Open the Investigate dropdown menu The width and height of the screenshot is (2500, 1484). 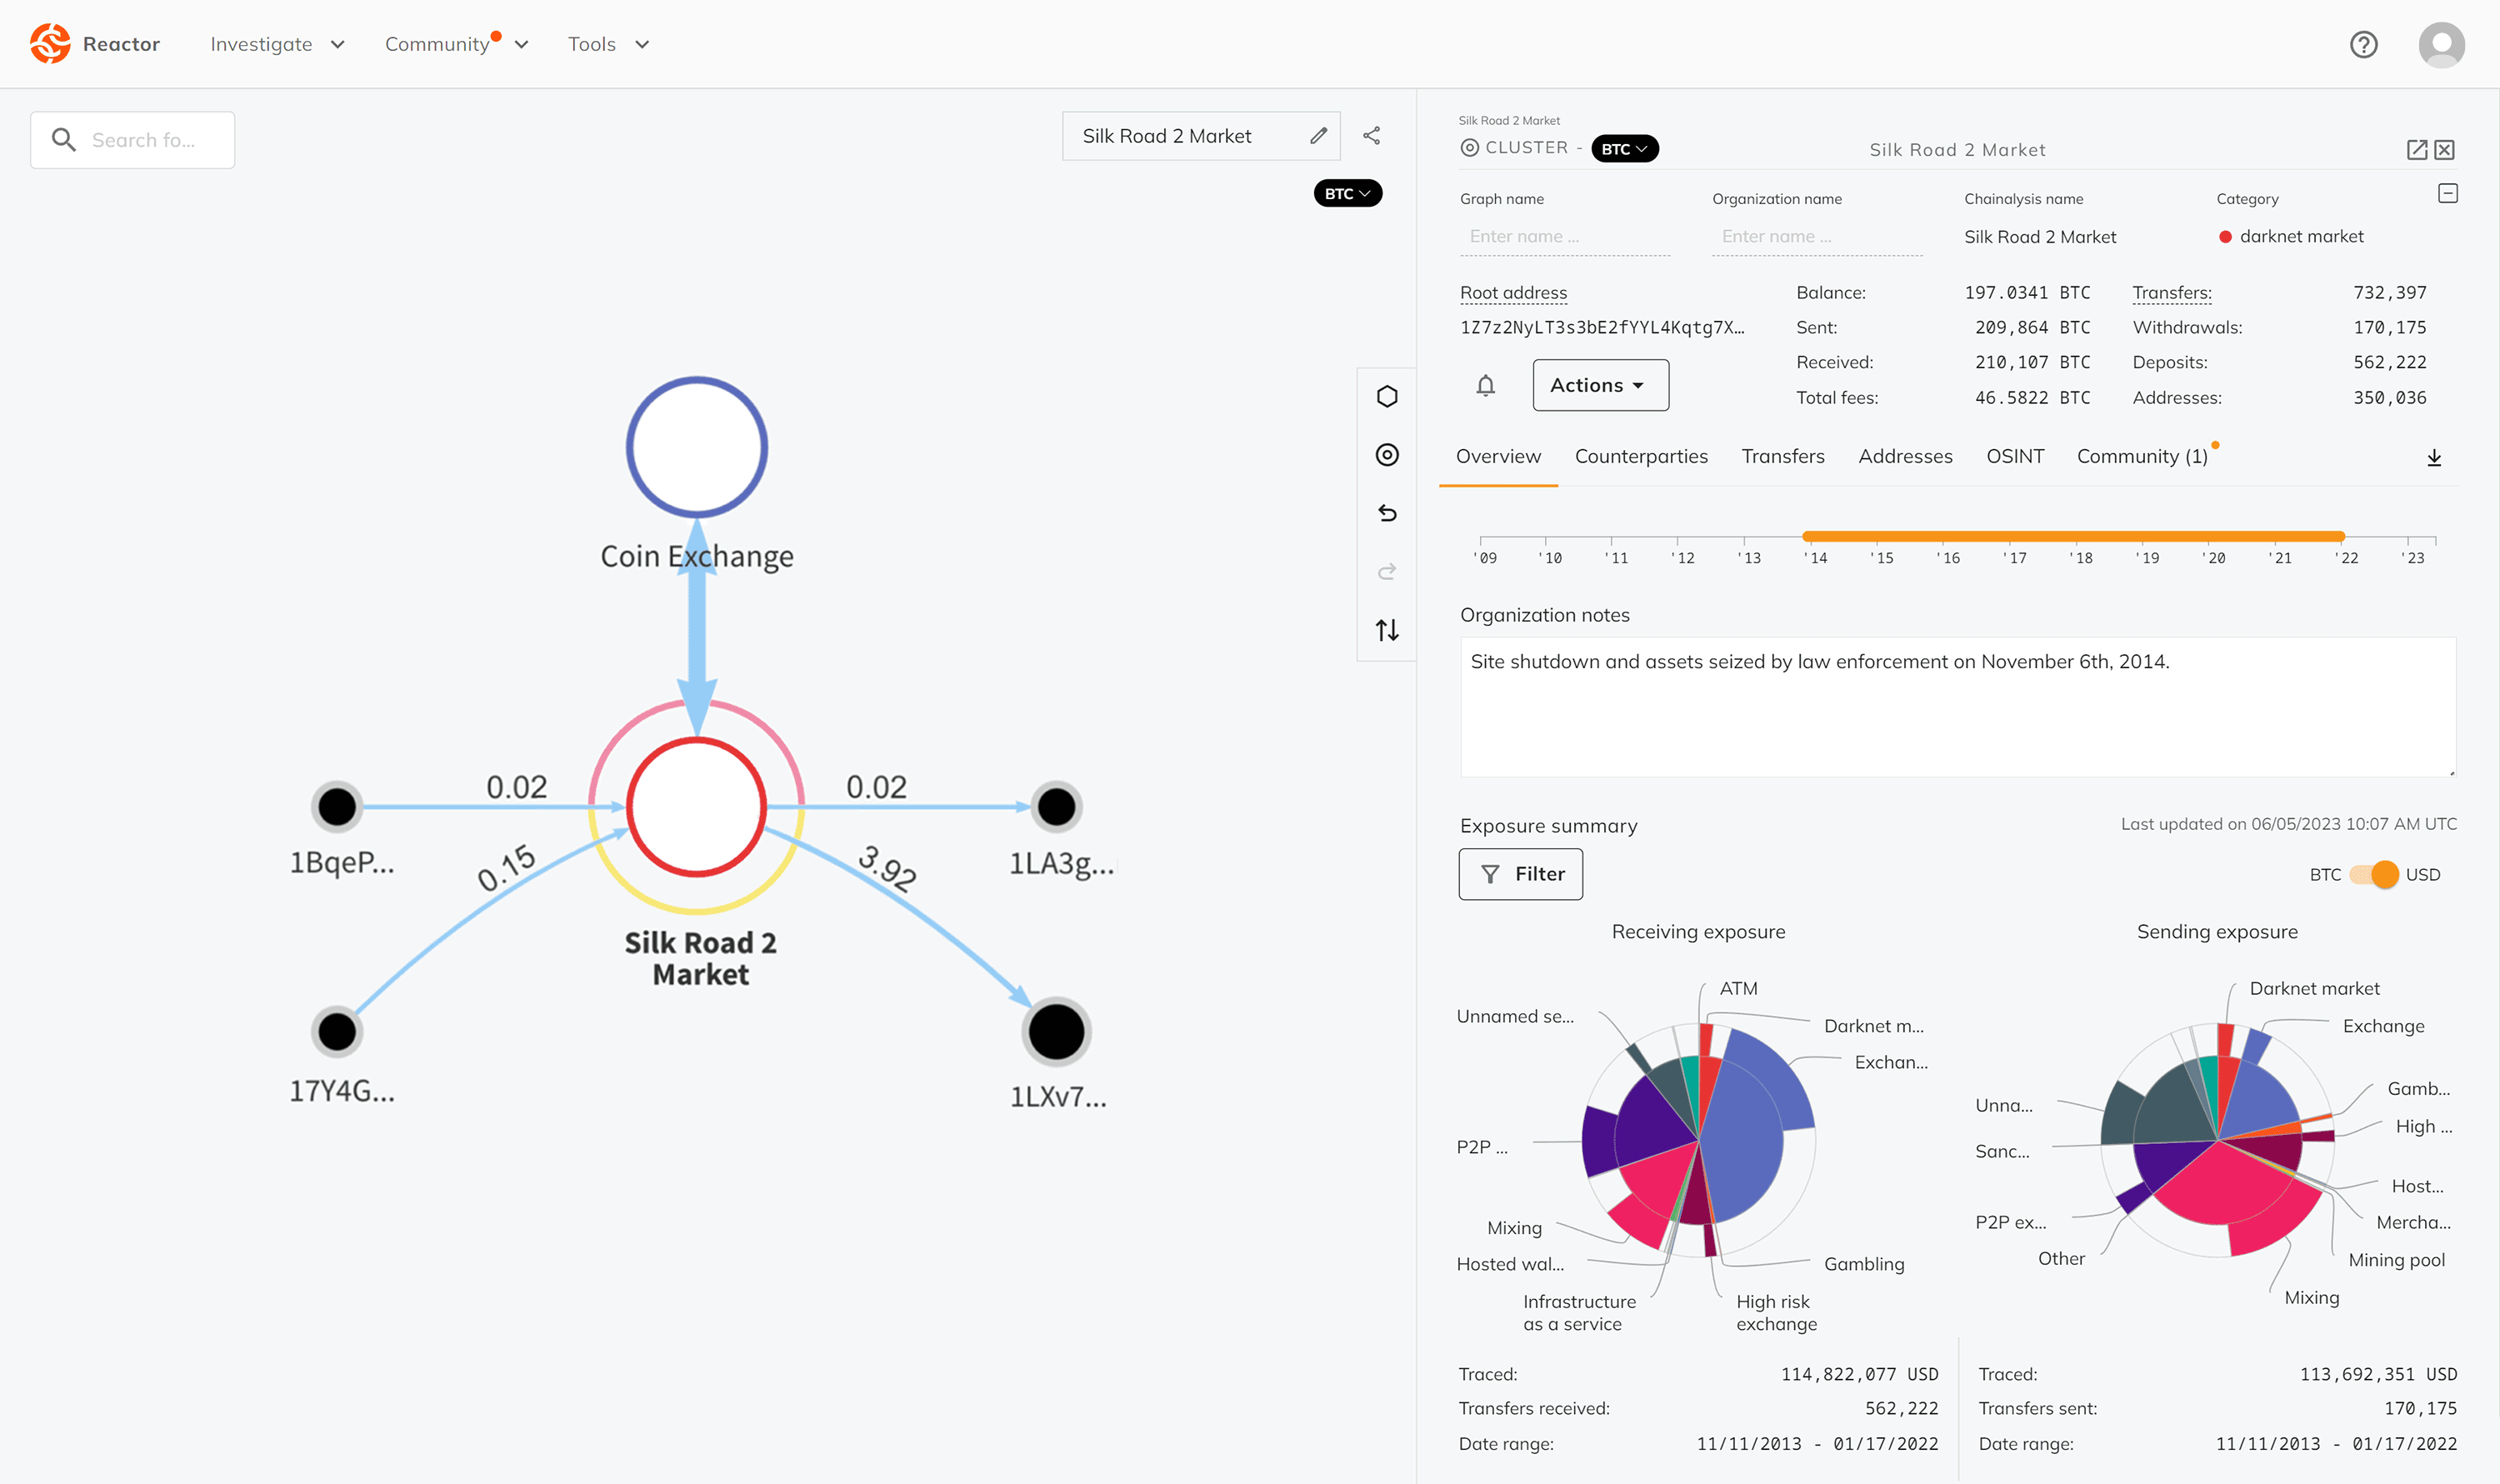click(x=274, y=42)
